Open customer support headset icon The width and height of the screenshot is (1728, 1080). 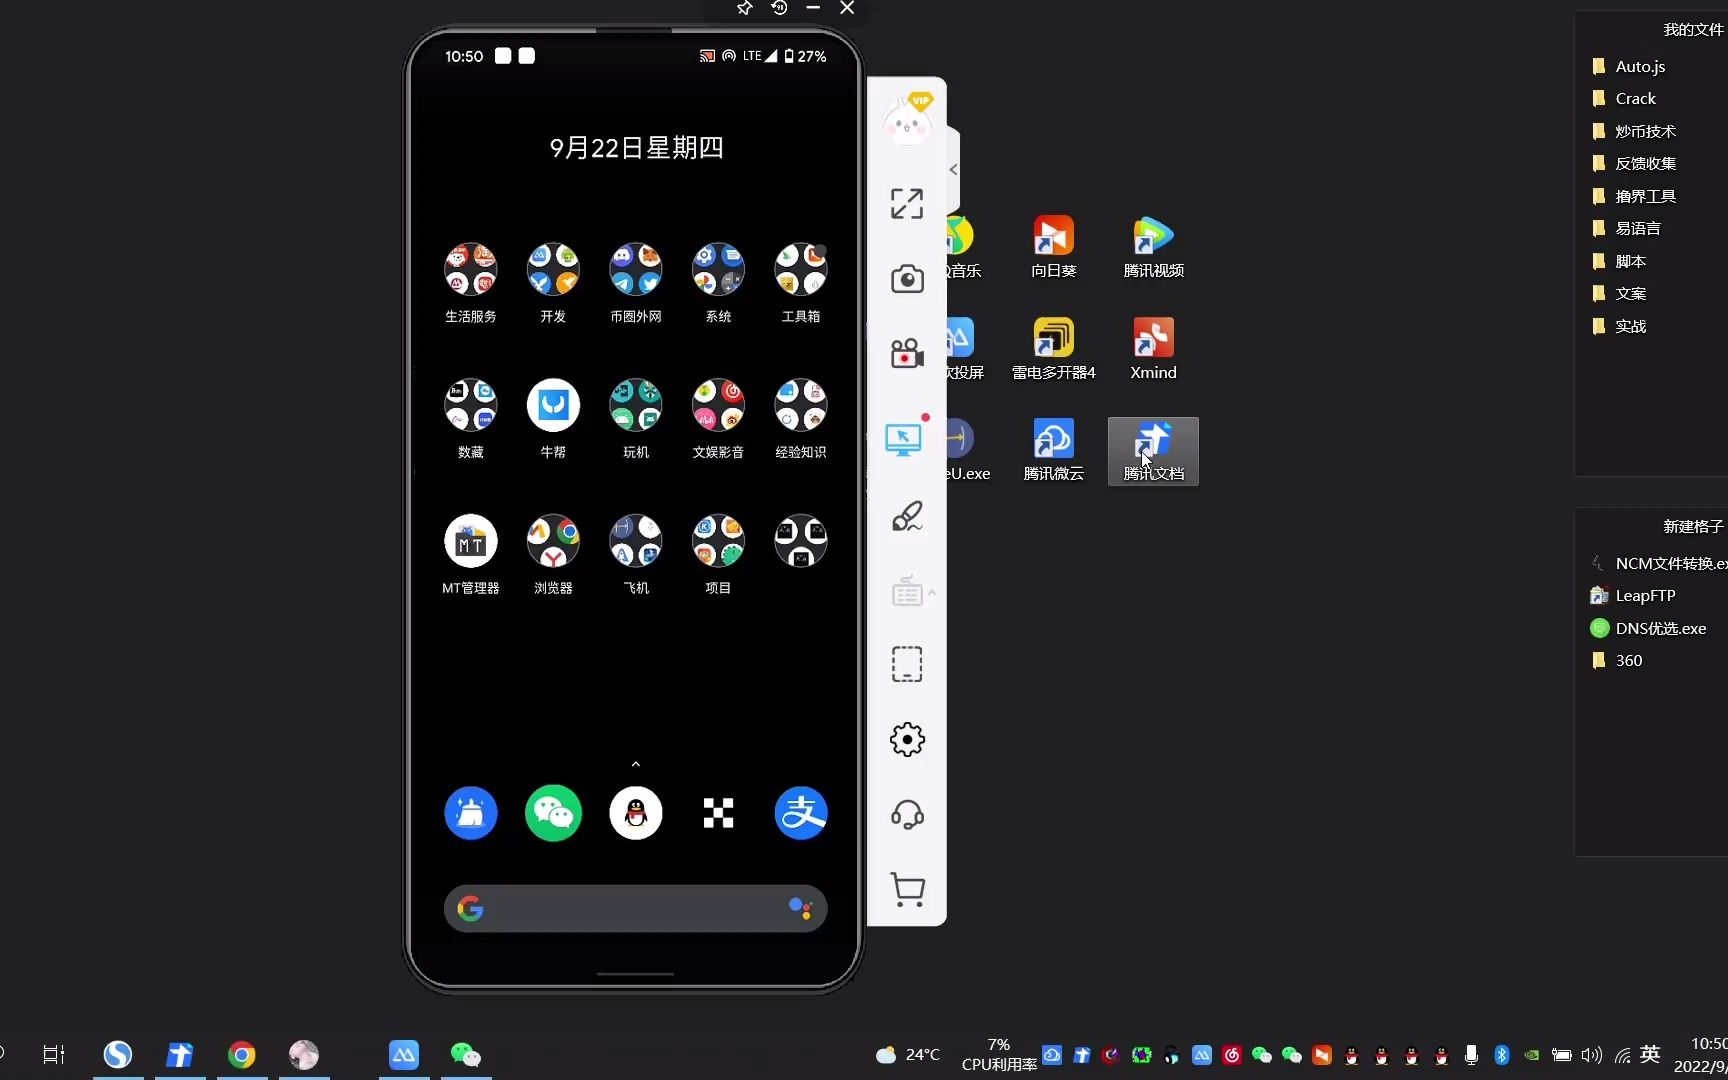907,815
